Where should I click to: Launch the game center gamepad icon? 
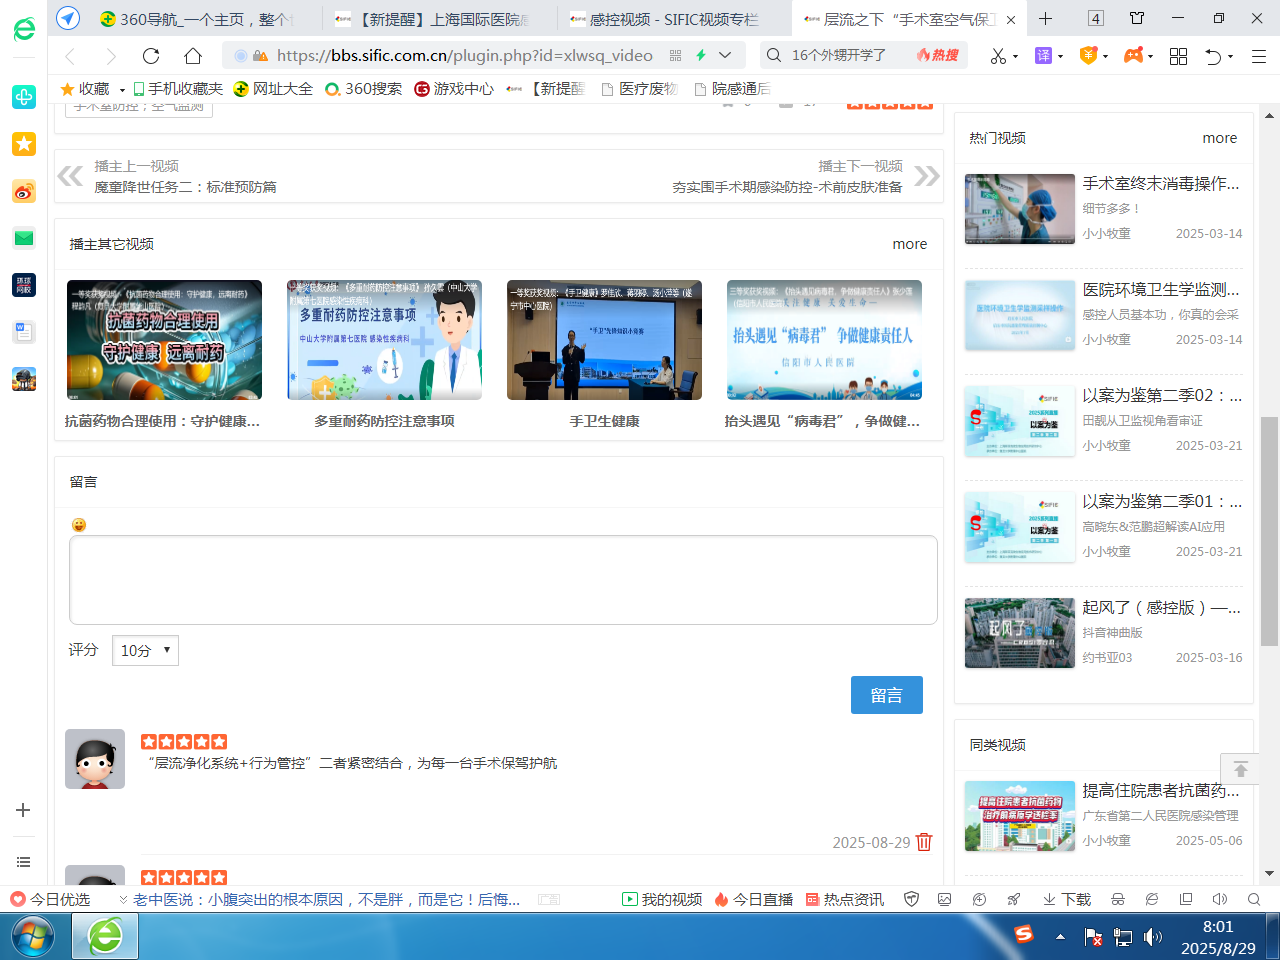point(1135,55)
